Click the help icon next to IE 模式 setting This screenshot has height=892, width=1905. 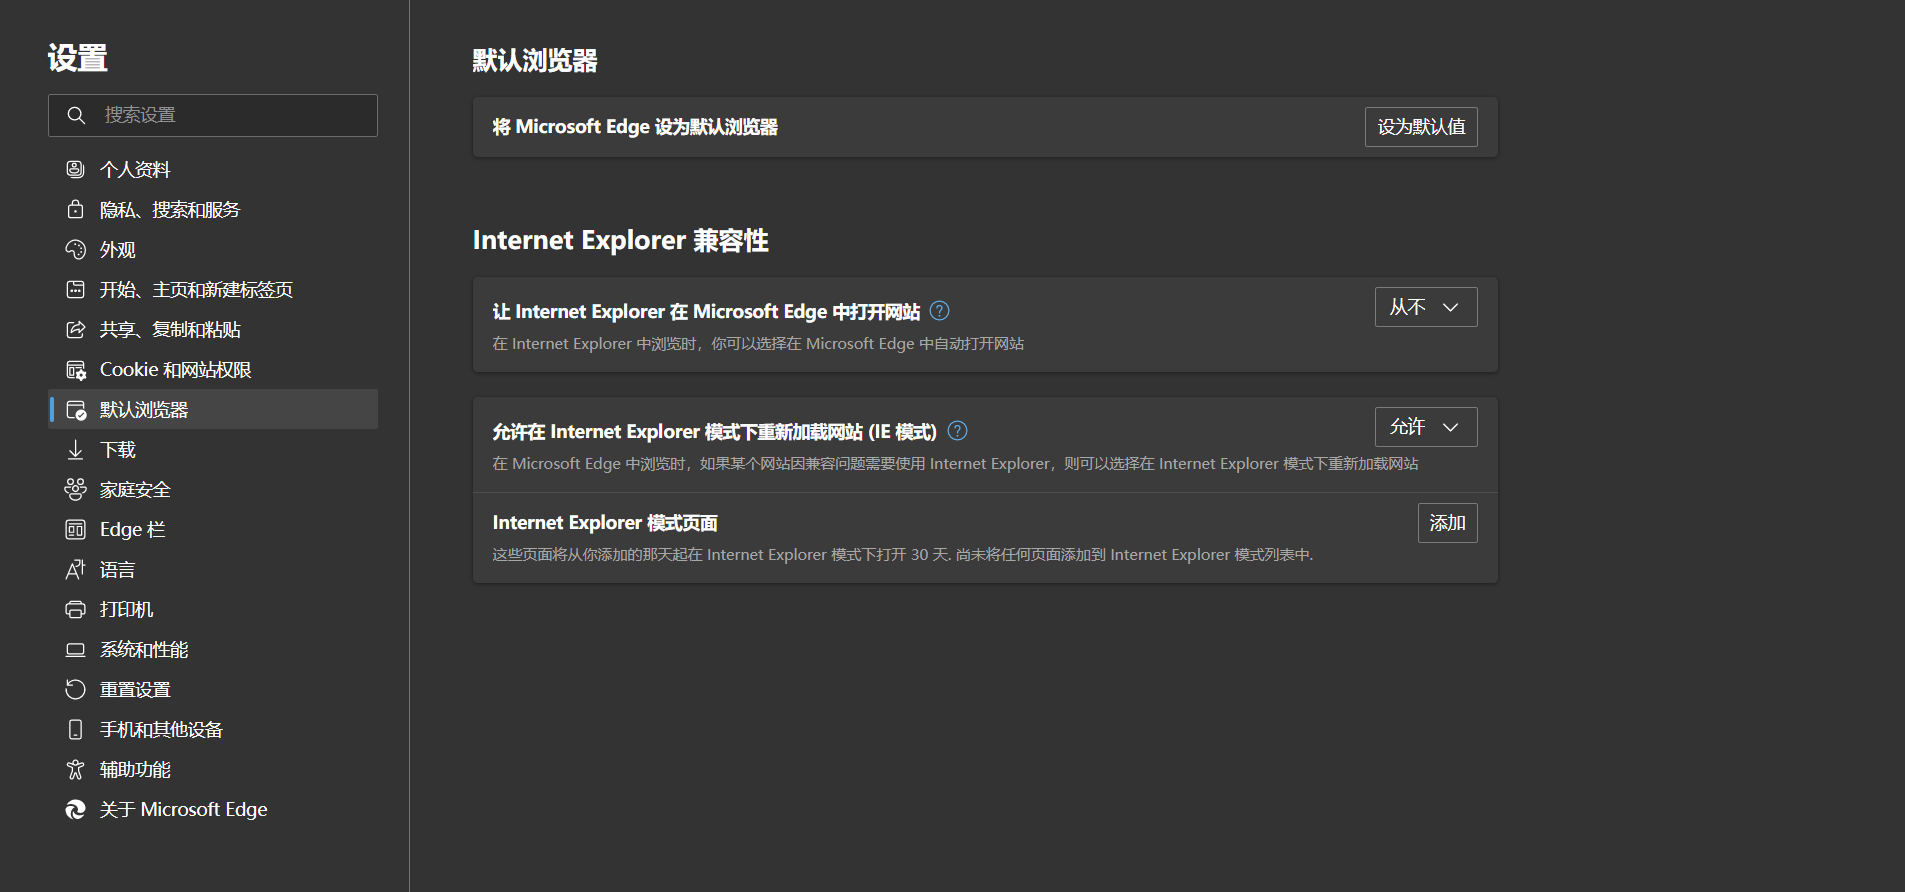[957, 430]
